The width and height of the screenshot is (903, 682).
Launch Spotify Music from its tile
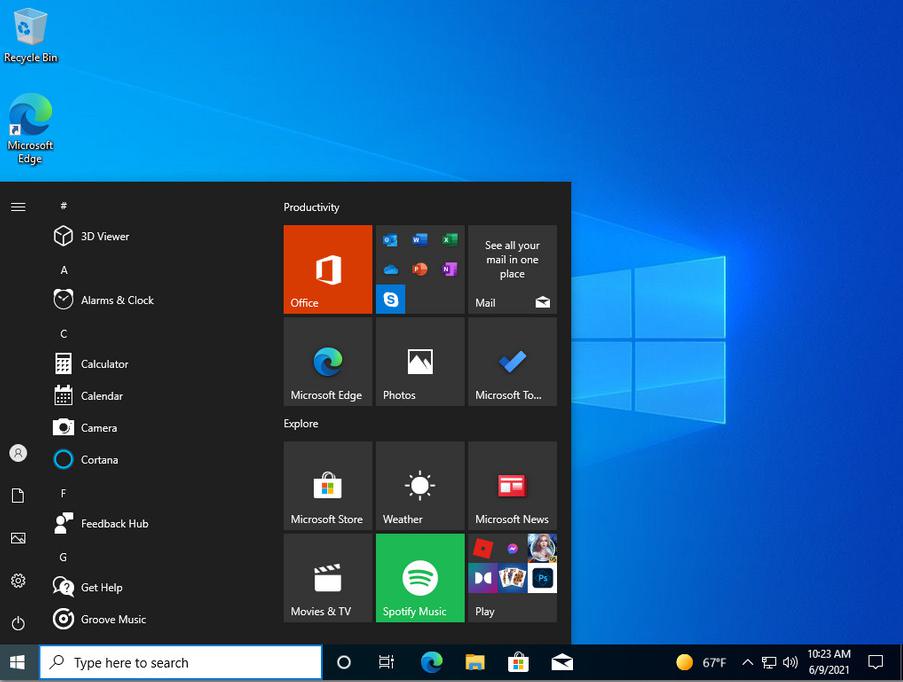click(x=419, y=577)
